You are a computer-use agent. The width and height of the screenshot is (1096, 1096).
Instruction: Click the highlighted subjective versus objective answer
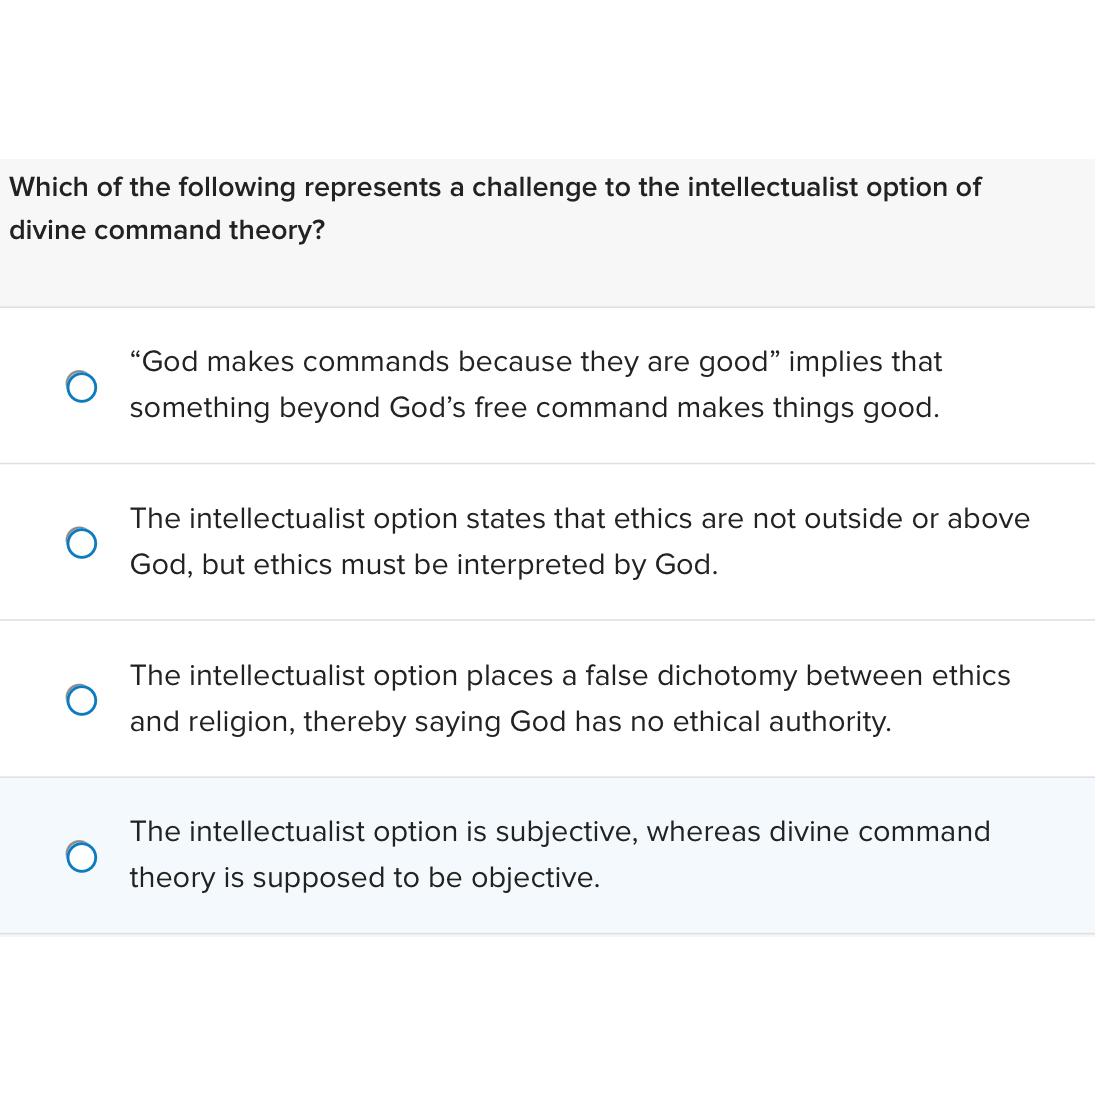tap(559, 854)
